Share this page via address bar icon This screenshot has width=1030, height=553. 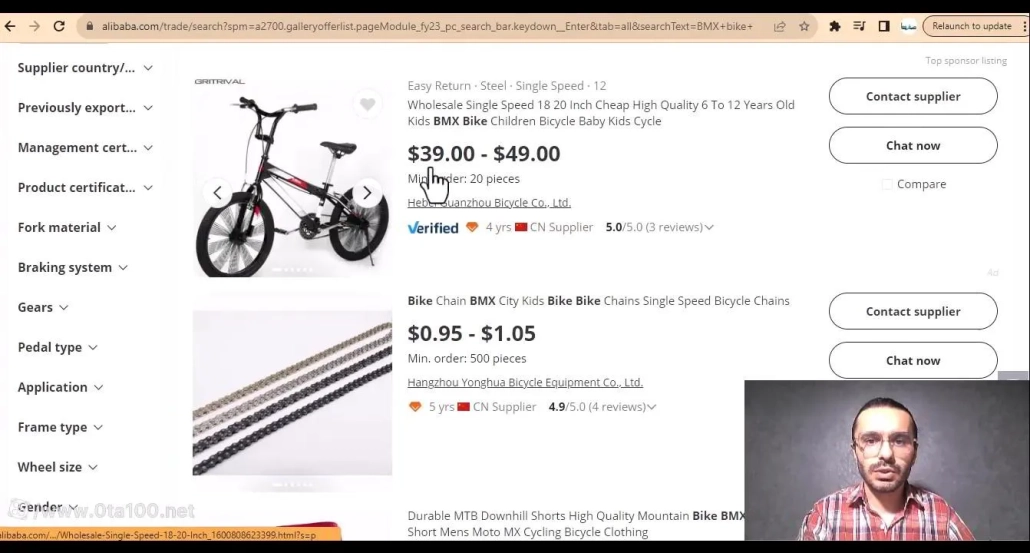point(780,26)
